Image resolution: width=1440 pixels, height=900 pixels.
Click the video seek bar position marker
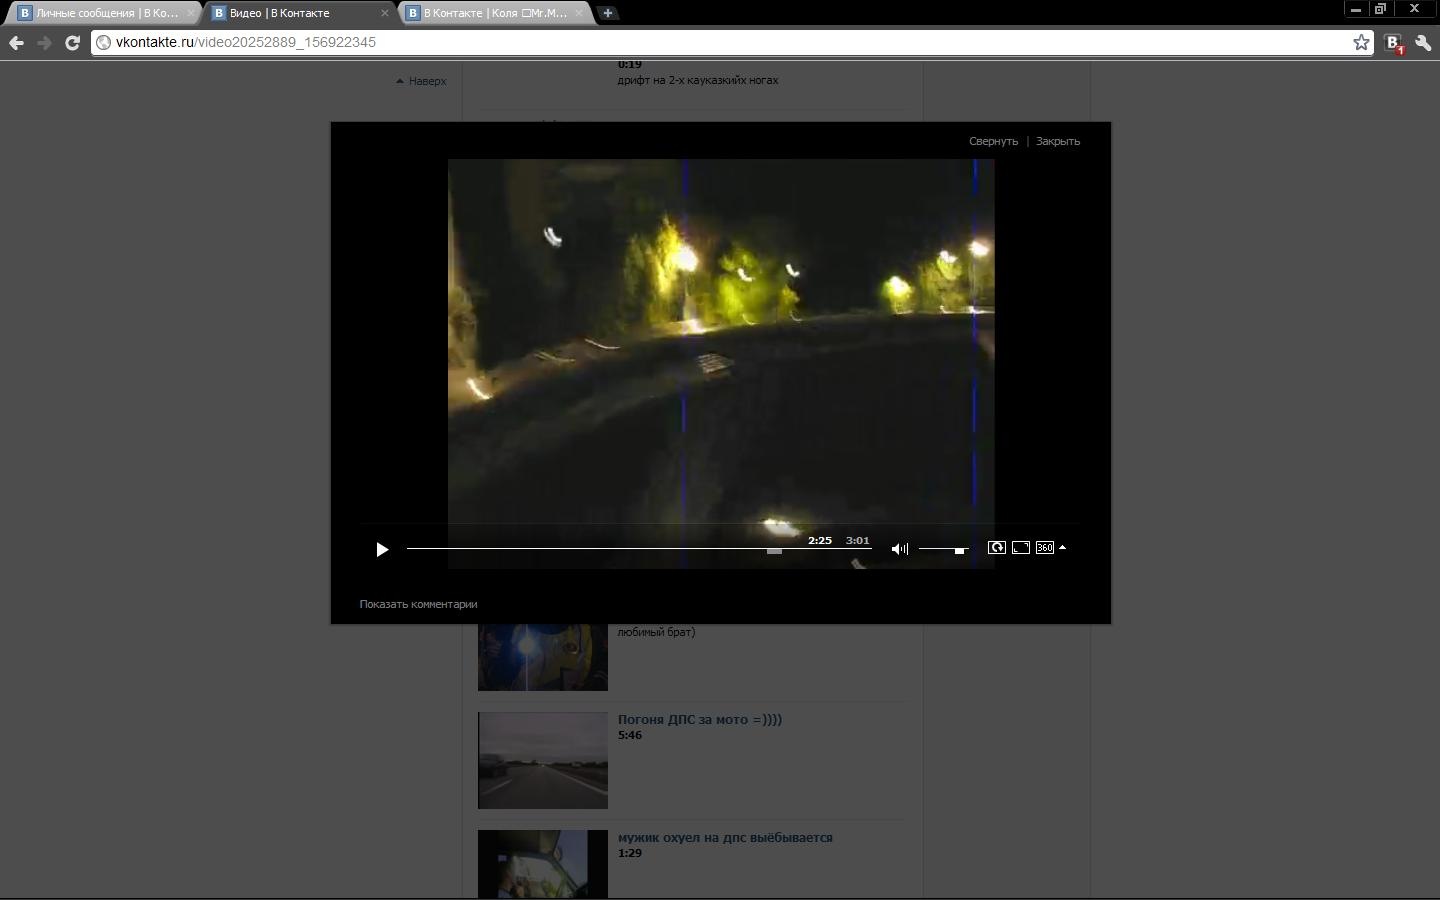[774, 550]
